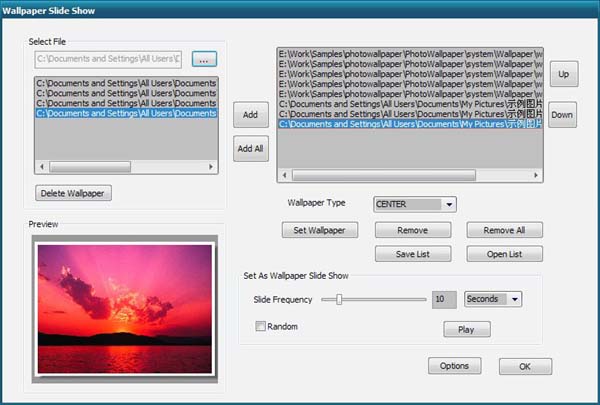The image size is (600, 405).
Task: Click the Open List button
Action: [504, 254]
